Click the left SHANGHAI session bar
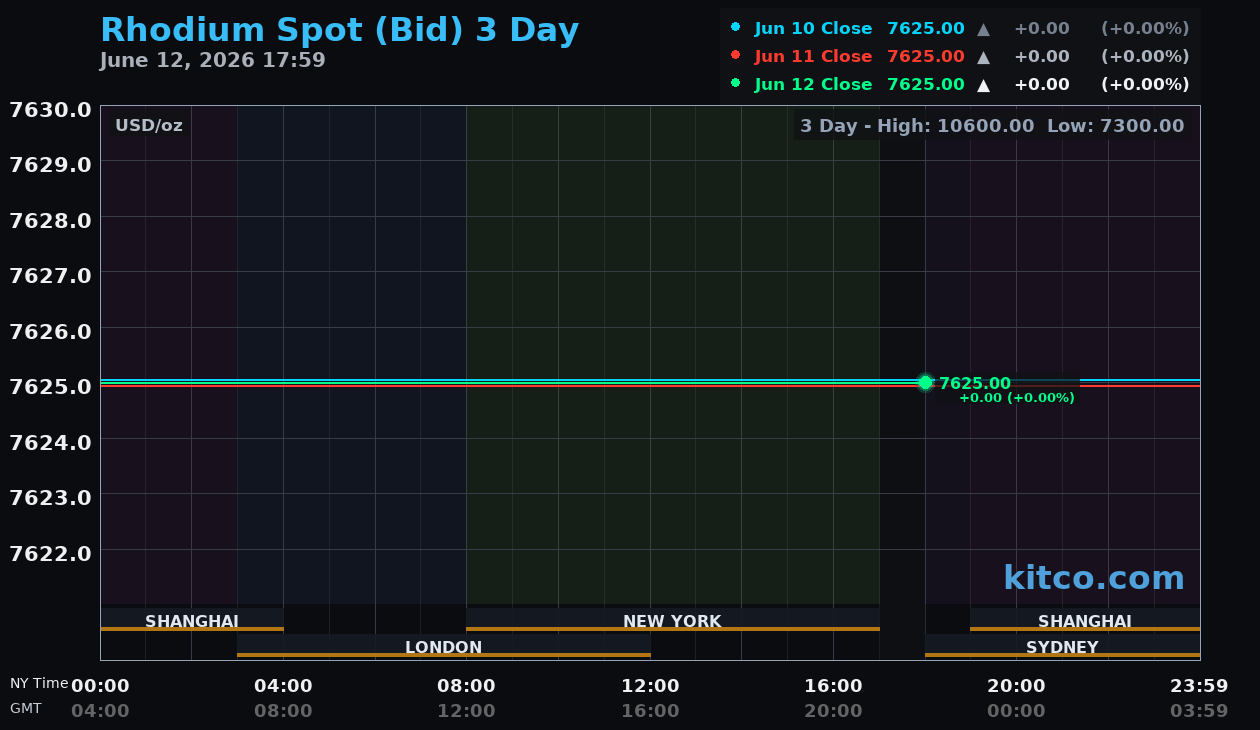Viewport: 1260px width, 730px height. tap(192, 621)
